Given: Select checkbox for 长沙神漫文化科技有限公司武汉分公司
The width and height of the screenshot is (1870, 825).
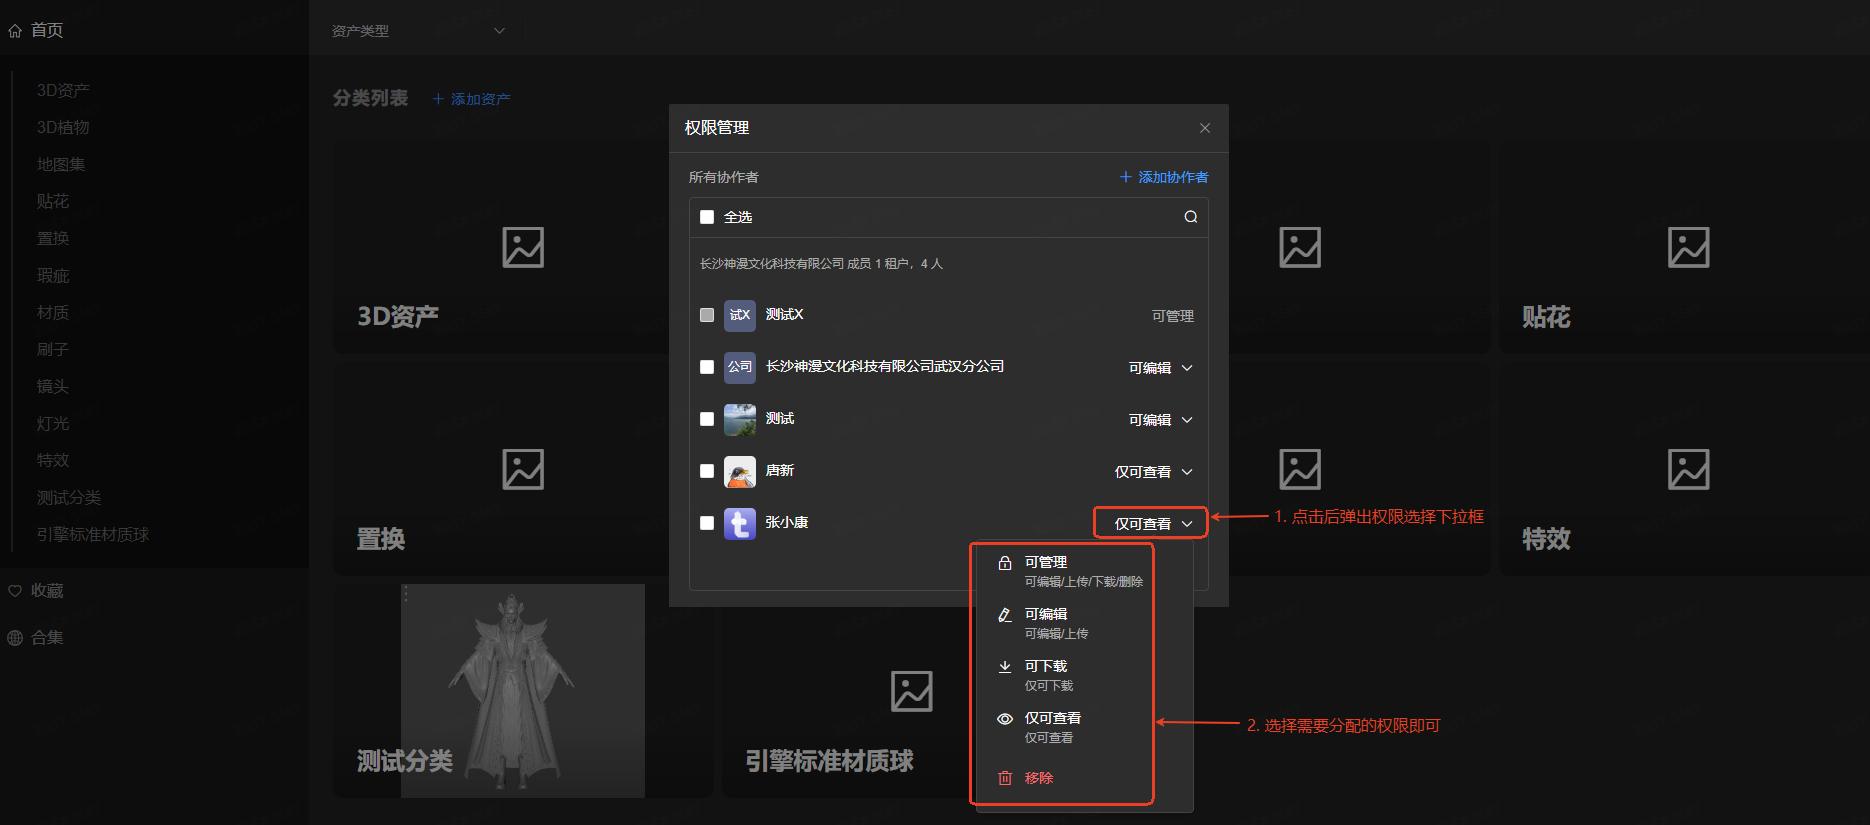Looking at the screenshot, I should 707,367.
